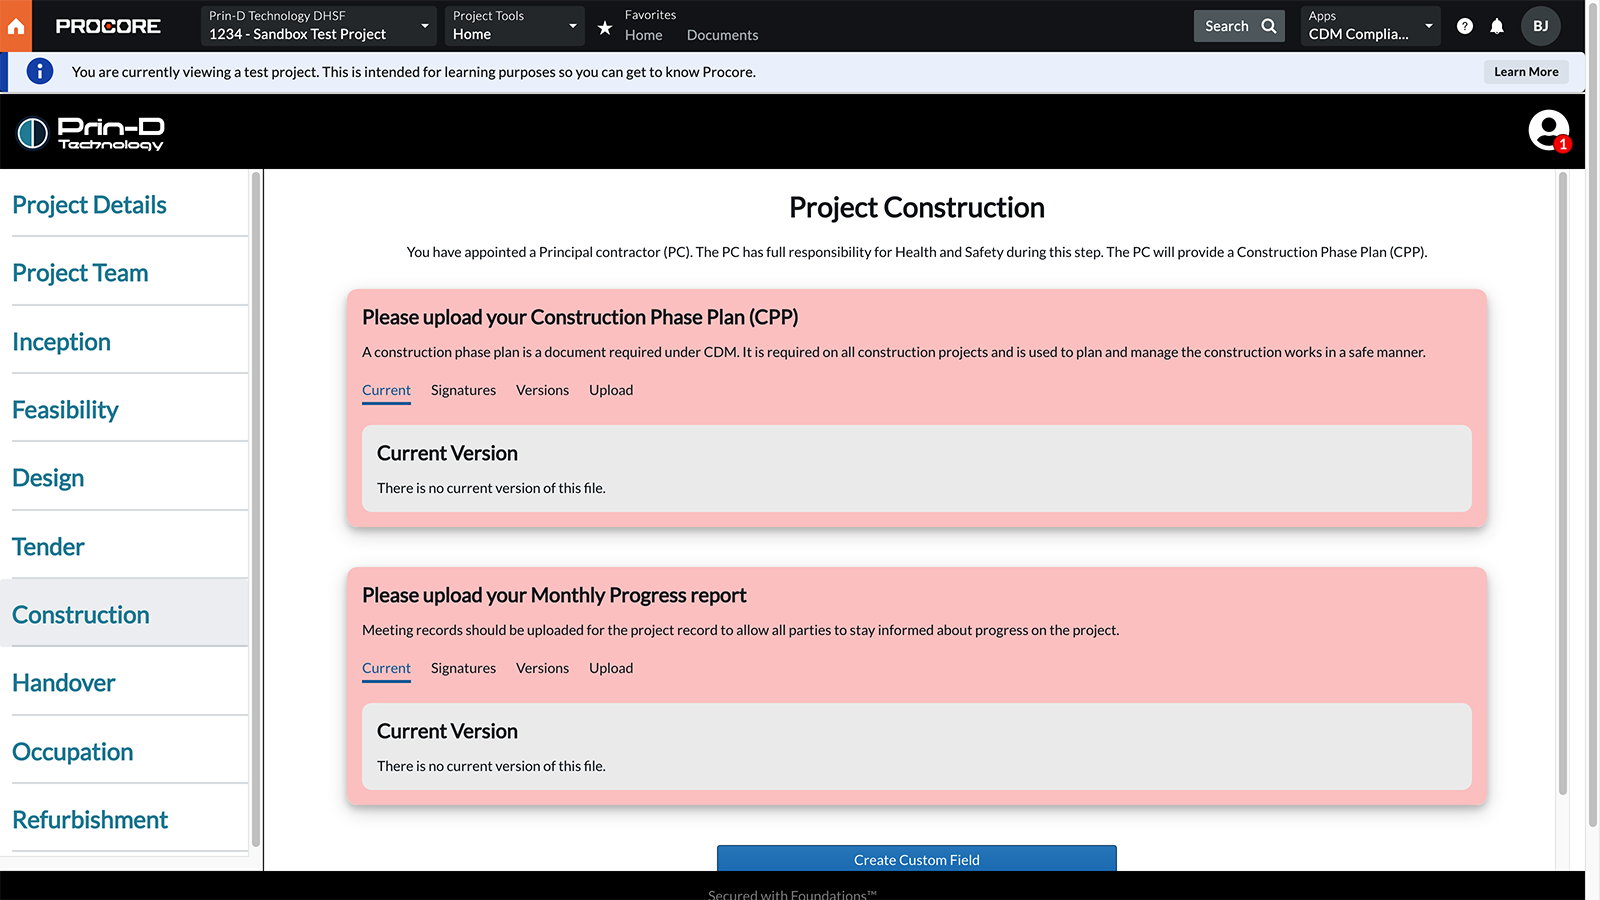Switch to Signatures tab for CPP

pos(463,390)
